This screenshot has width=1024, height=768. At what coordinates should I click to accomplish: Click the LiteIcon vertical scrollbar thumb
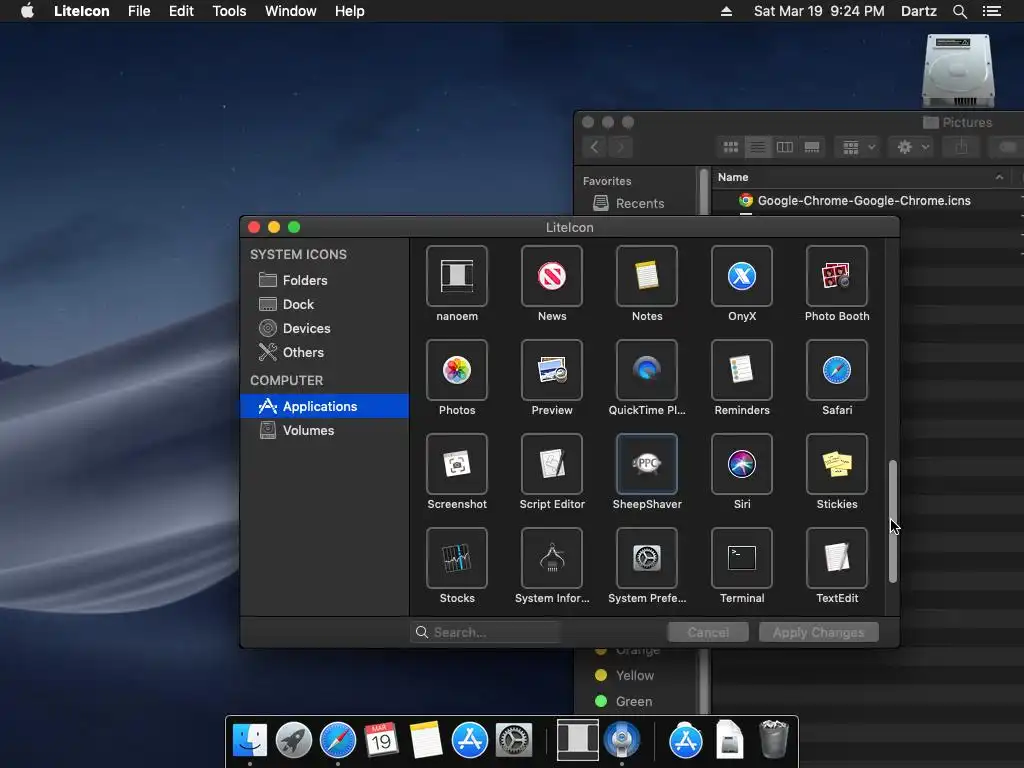(x=892, y=521)
